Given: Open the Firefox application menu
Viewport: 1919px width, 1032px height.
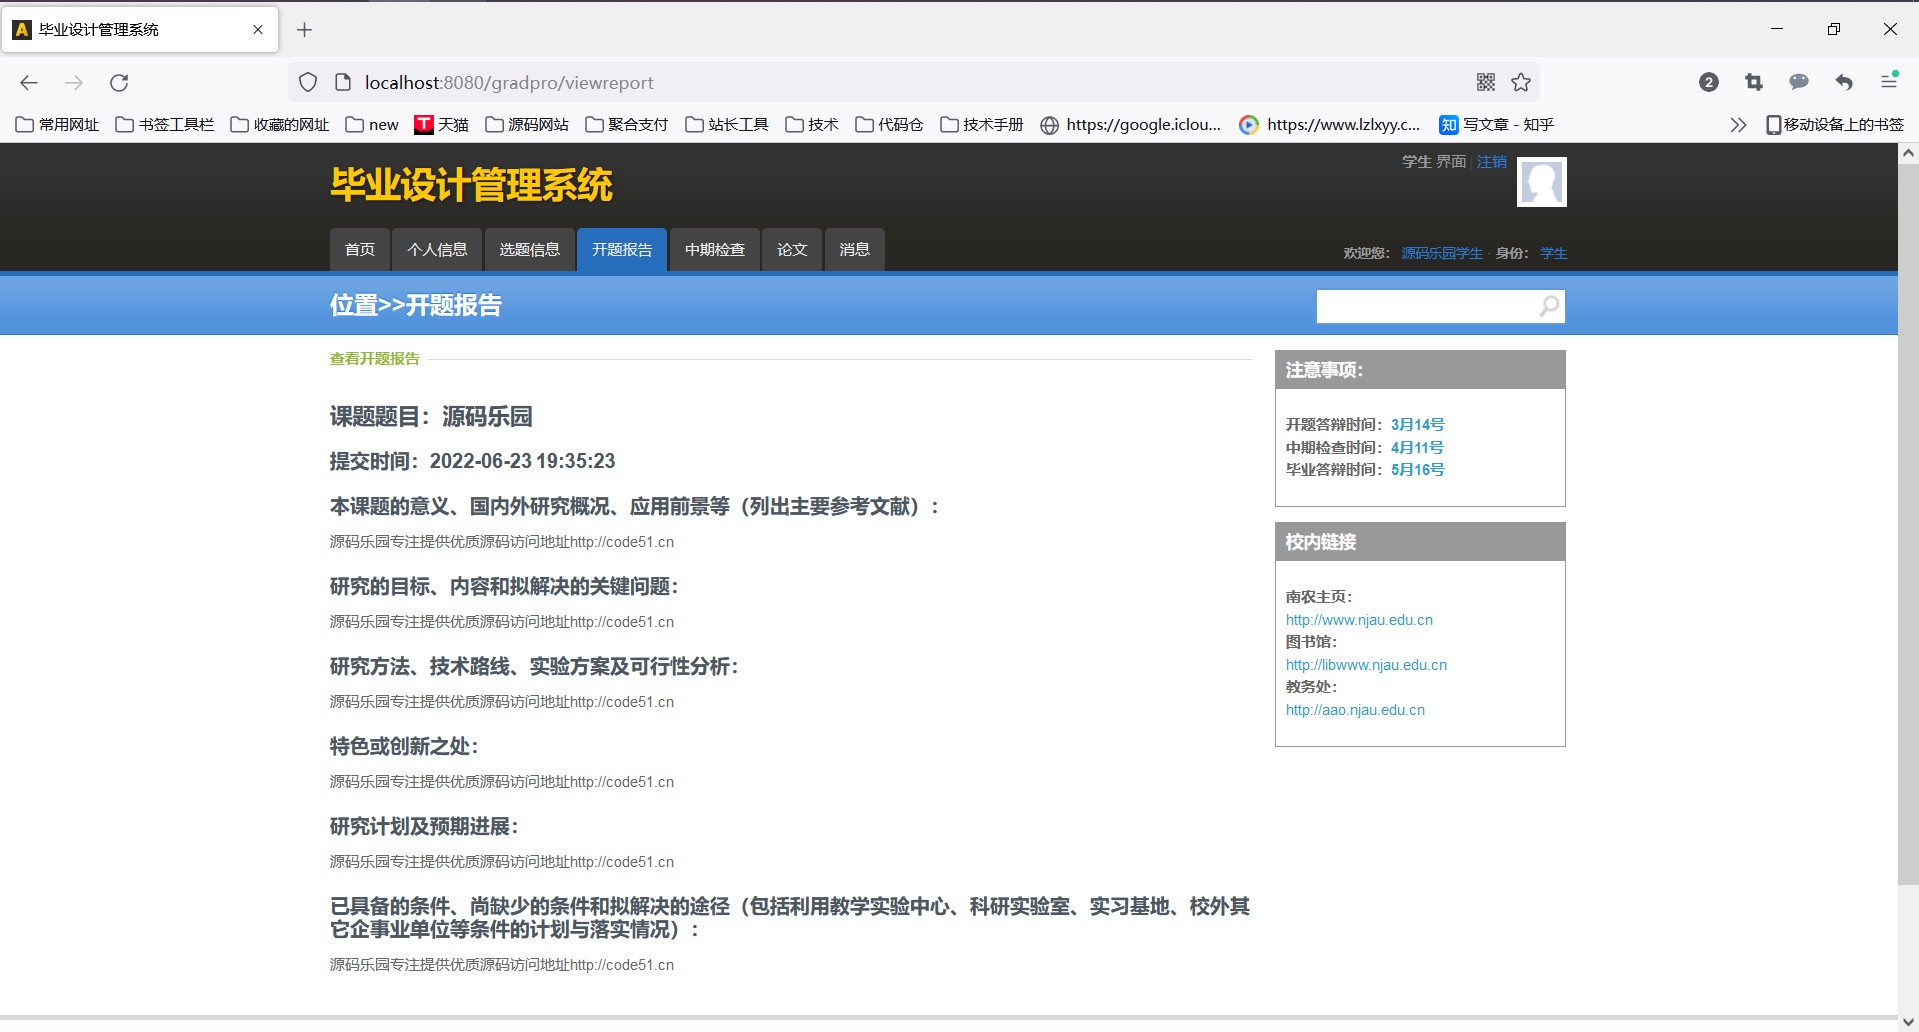Looking at the screenshot, I should point(1889,81).
